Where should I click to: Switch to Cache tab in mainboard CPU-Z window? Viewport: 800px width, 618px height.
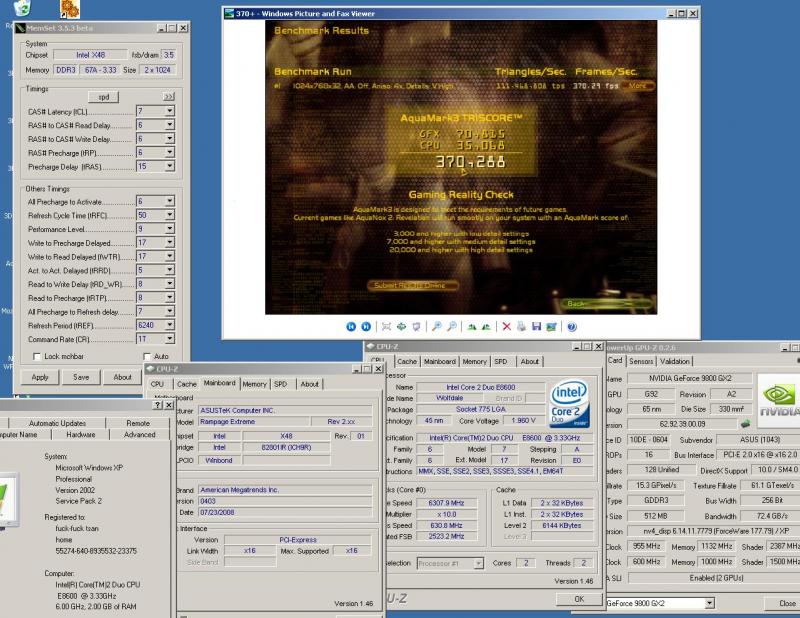pos(187,384)
